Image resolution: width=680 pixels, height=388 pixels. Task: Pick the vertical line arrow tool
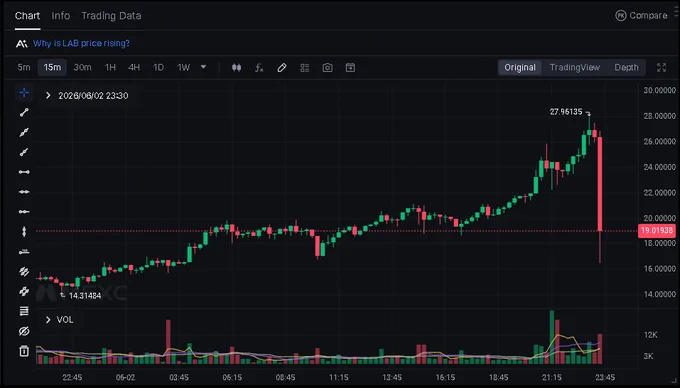[x=24, y=231]
